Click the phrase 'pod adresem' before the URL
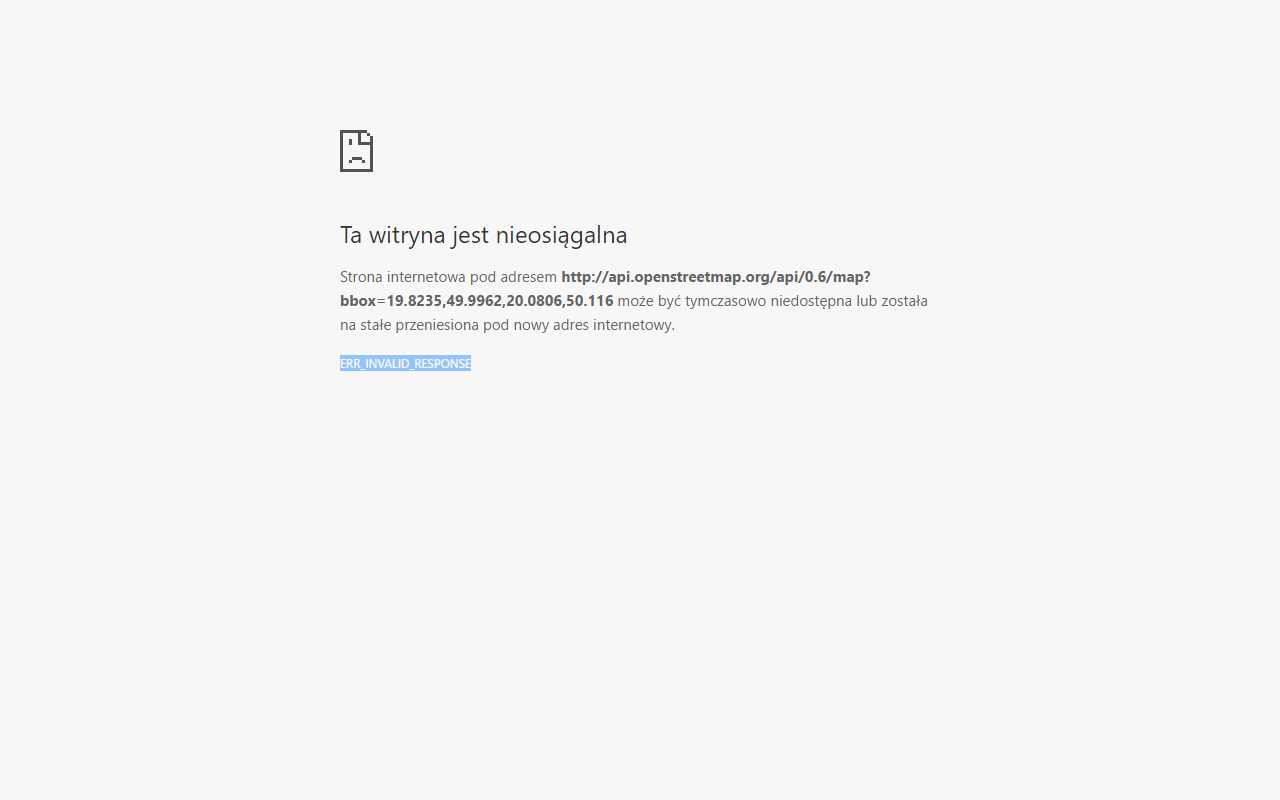Viewport: 1280px width, 800px height. 513,277
